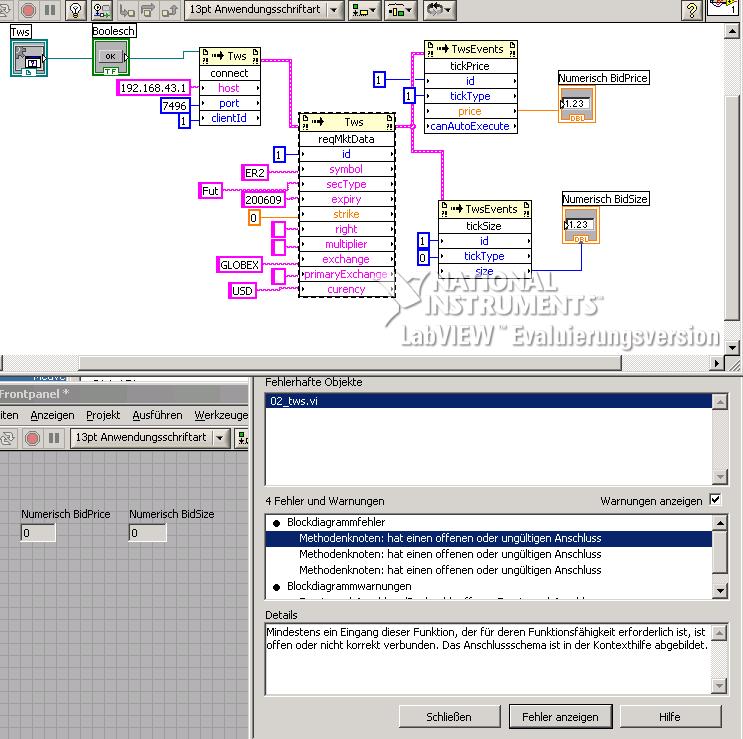This screenshot has width=743, height=739.
Task: Click block diagram horizontal scroll right arrow
Action: [x=716, y=363]
